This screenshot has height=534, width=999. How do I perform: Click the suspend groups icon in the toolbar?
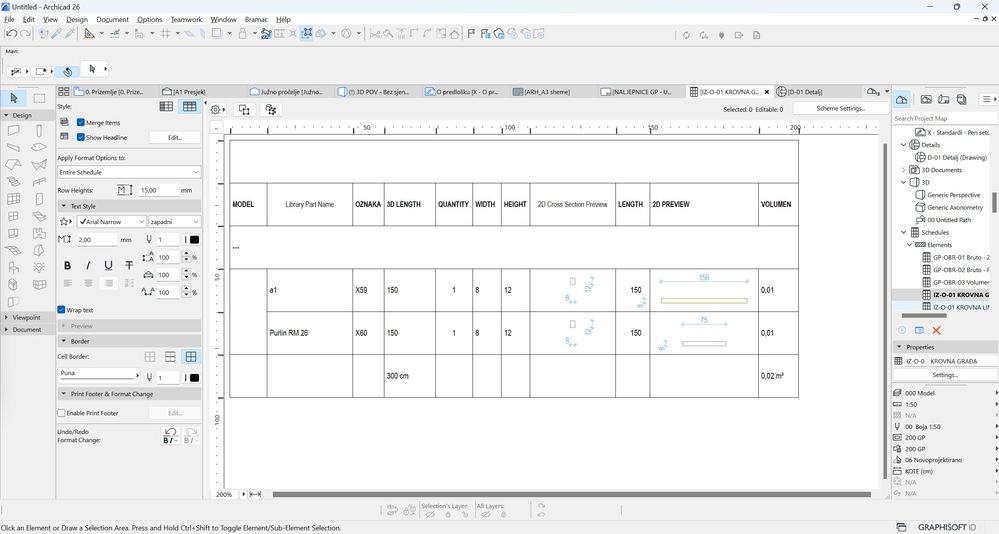306,34
